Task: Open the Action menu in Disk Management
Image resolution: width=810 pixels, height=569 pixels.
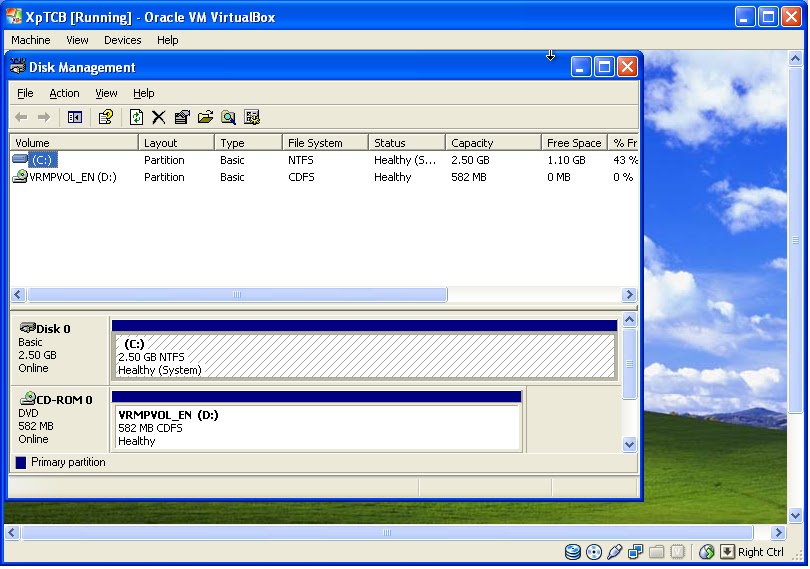Action: pos(64,94)
